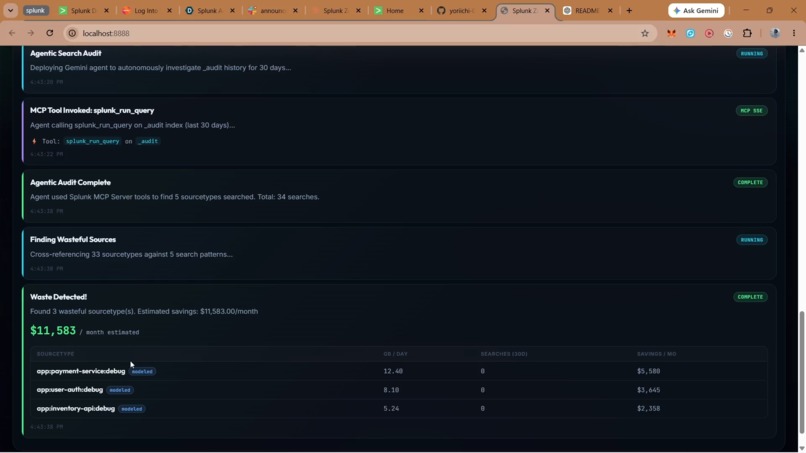This screenshot has width=806, height=453.
Task: Click the page vertical scrollbar thumb
Action: [802, 372]
